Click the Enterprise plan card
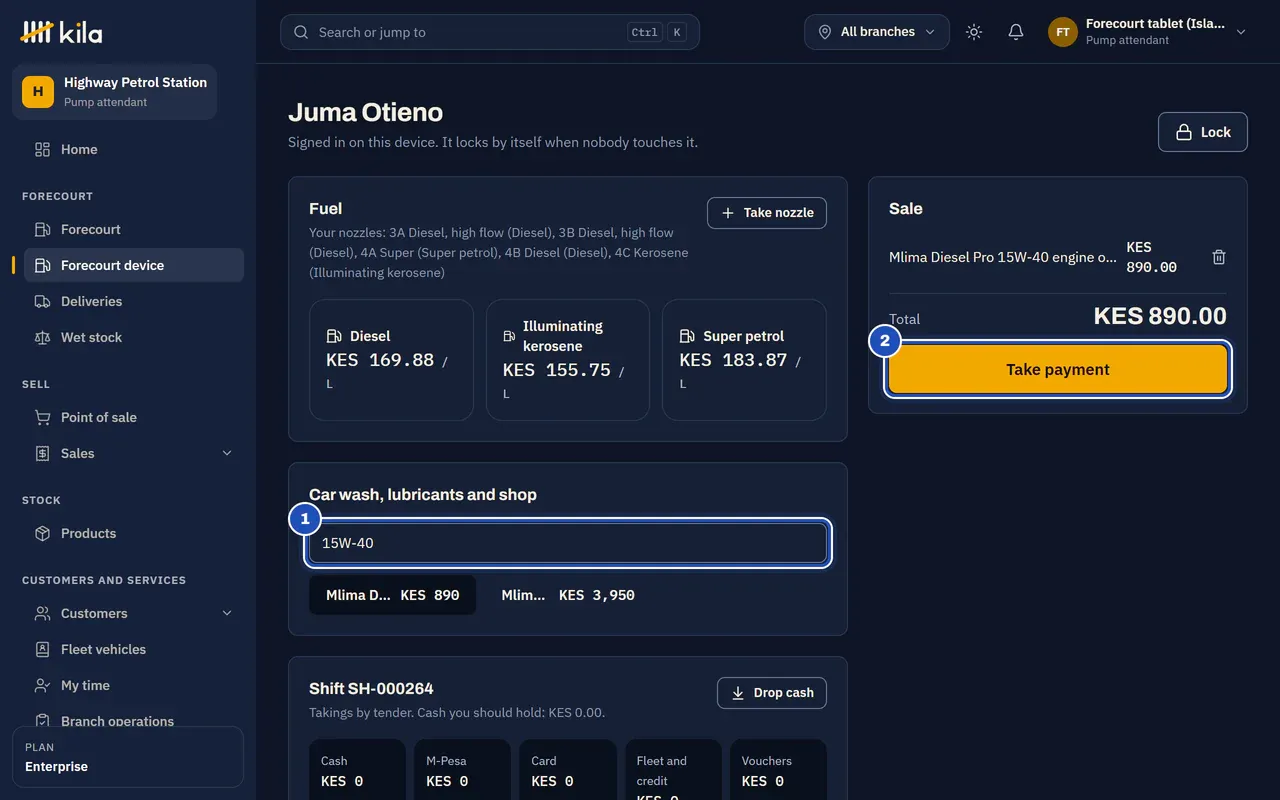The height and width of the screenshot is (800, 1280). tap(128, 757)
